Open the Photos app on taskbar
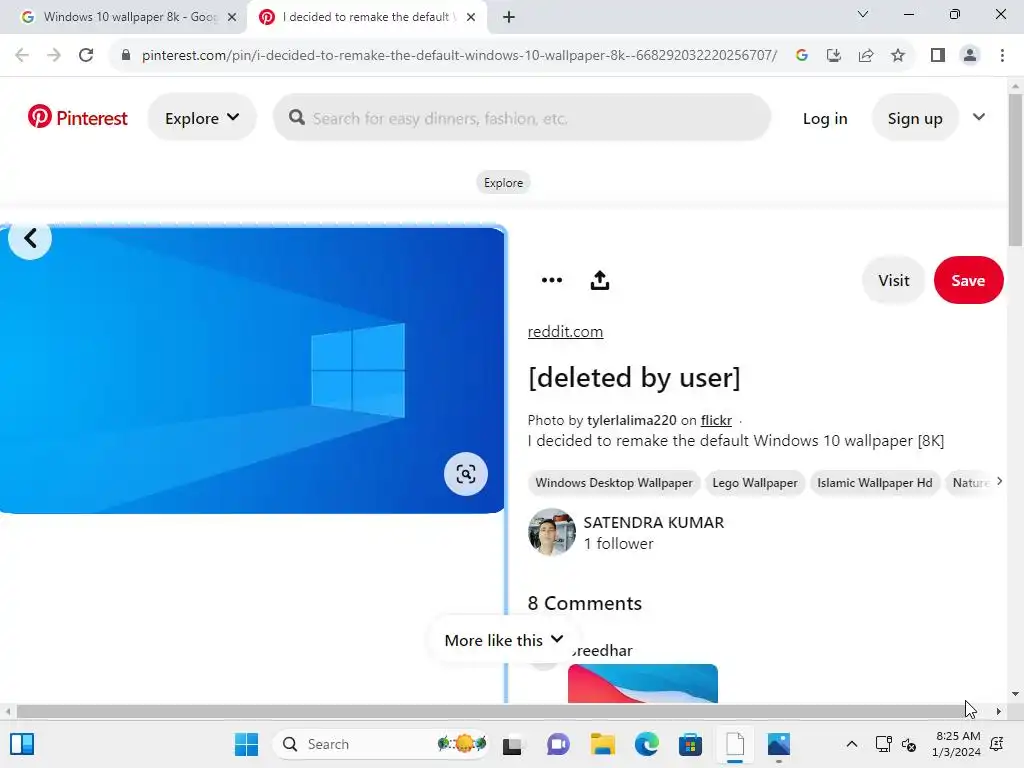Image resolution: width=1024 pixels, height=768 pixels. pyautogui.click(x=778, y=744)
